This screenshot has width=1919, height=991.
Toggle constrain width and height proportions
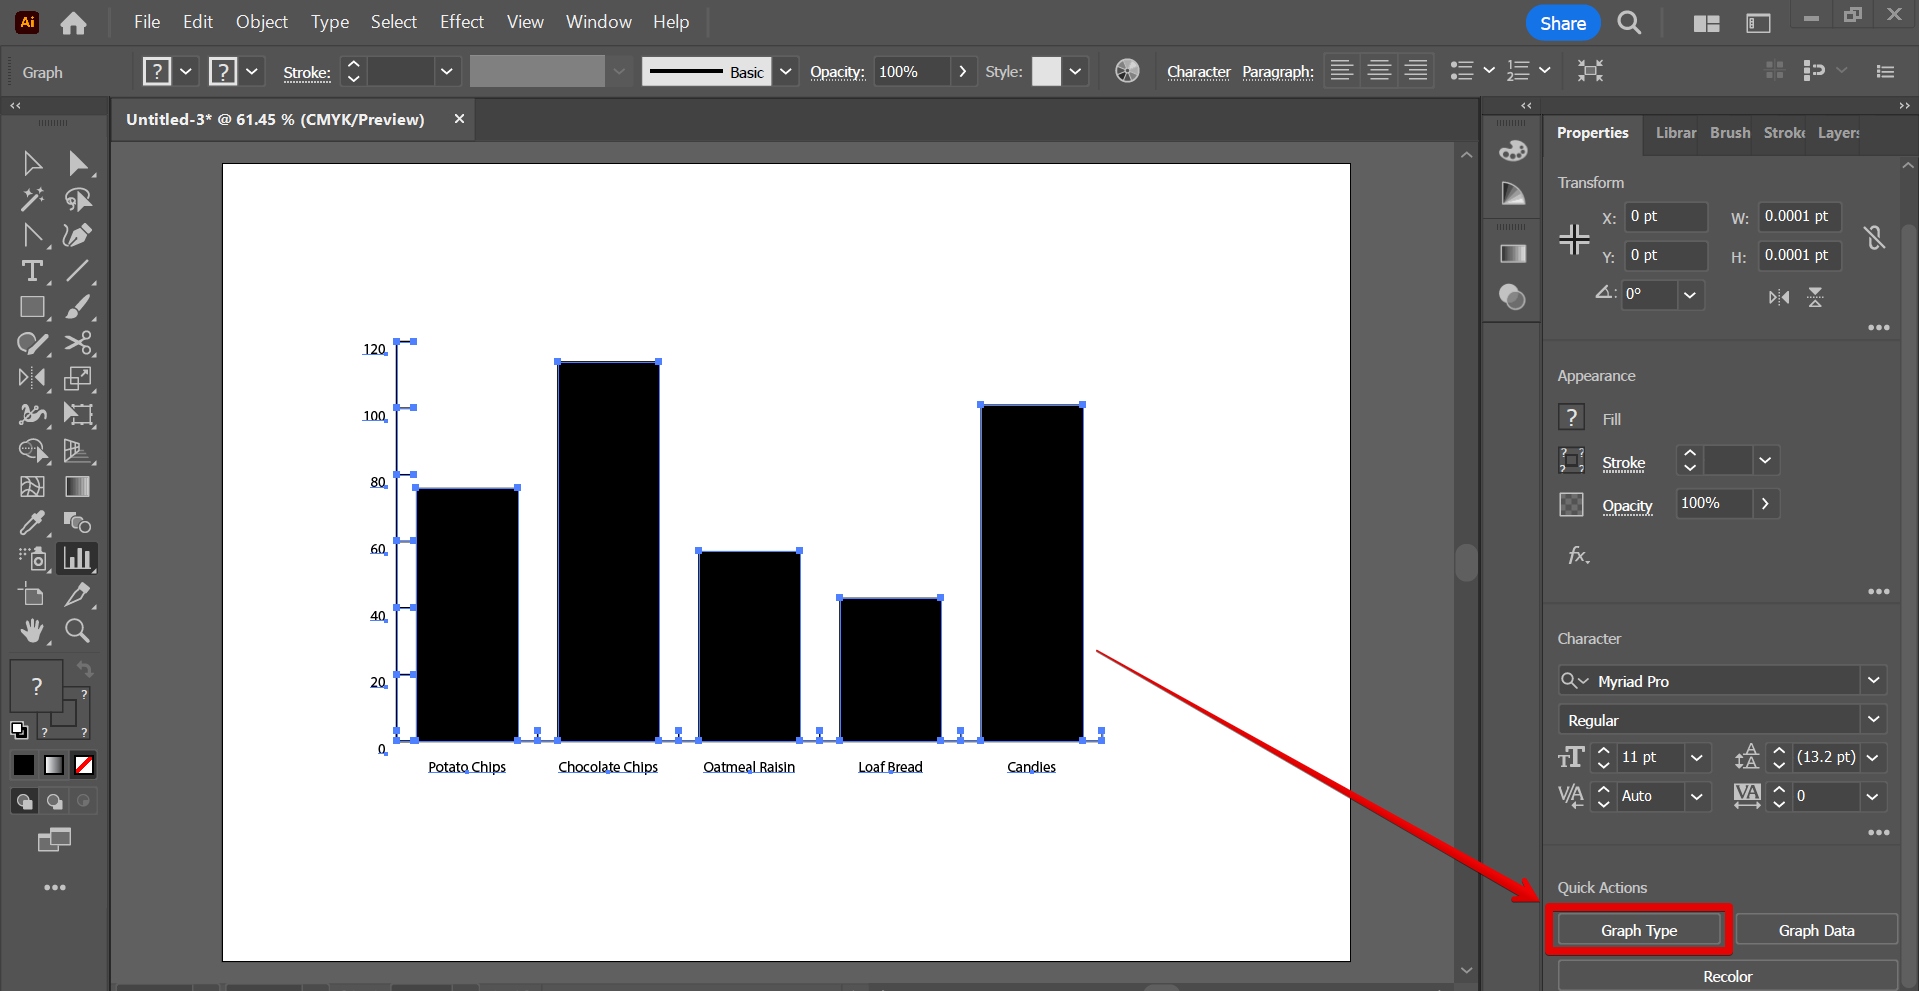1874,237
